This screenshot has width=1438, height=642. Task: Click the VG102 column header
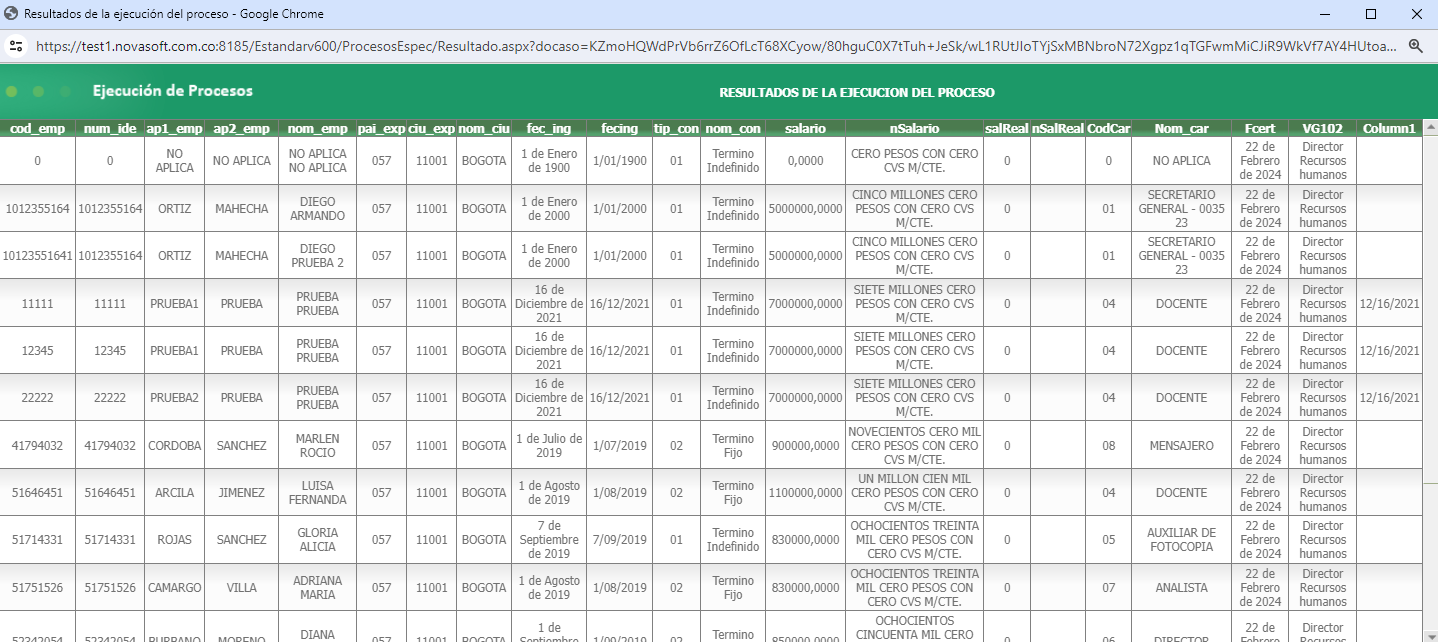click(1323, 129)
